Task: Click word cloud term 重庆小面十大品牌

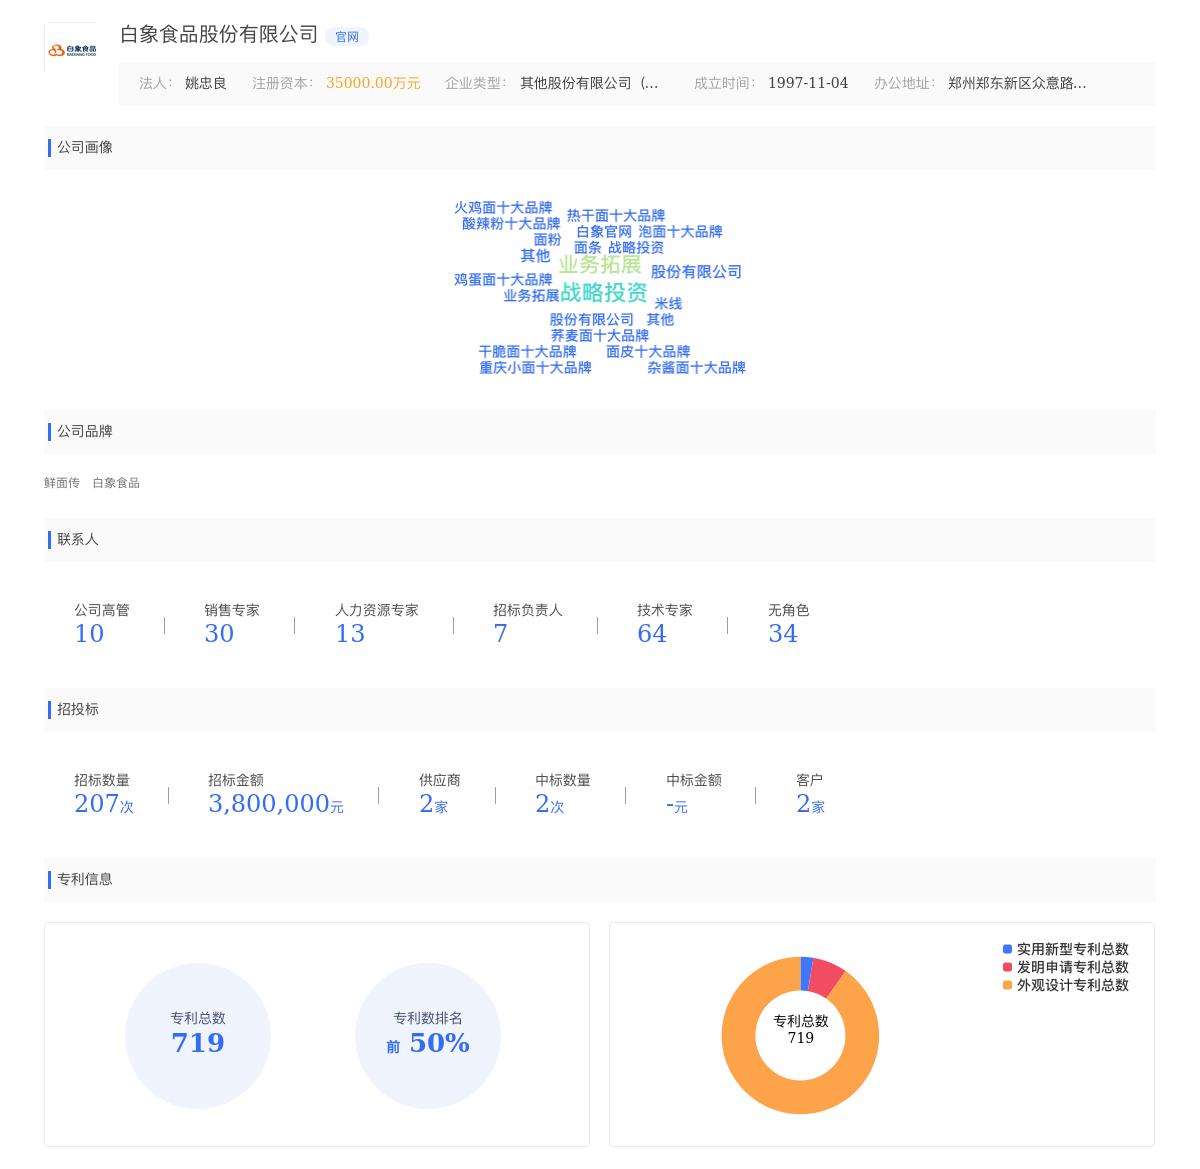Action: [535, 368]
